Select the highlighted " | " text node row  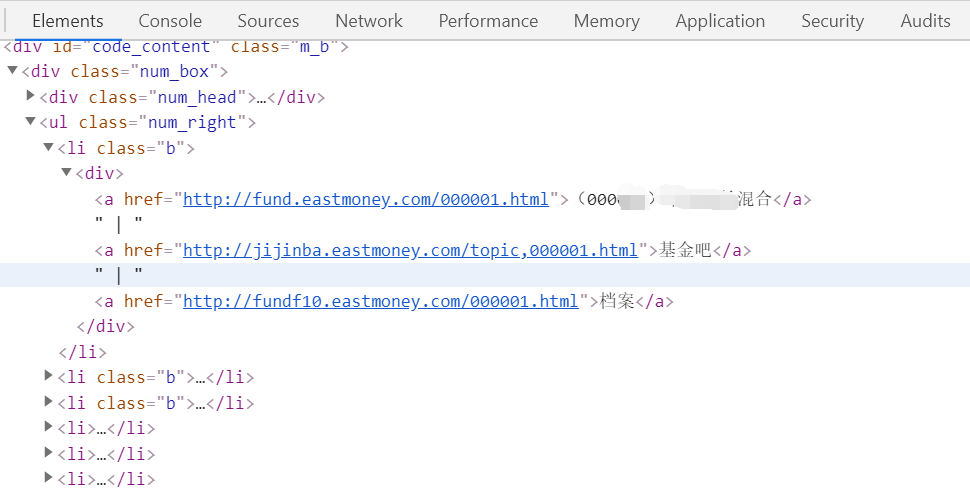click(485, 275)
